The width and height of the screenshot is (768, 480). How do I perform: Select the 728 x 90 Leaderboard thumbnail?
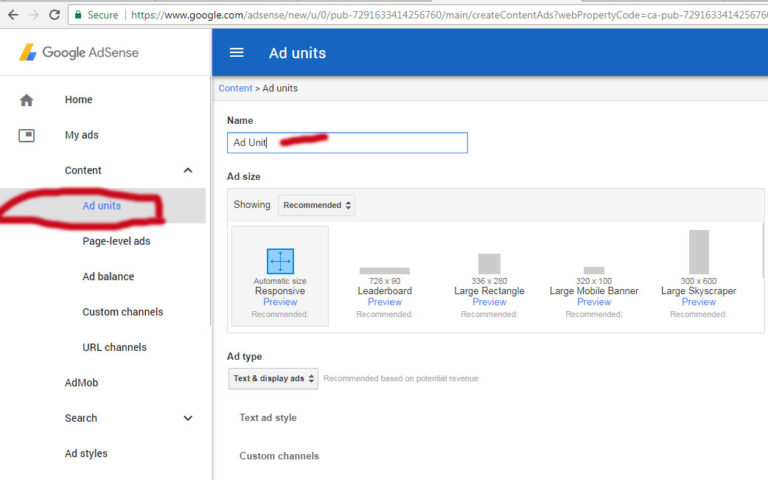point(384,271)
